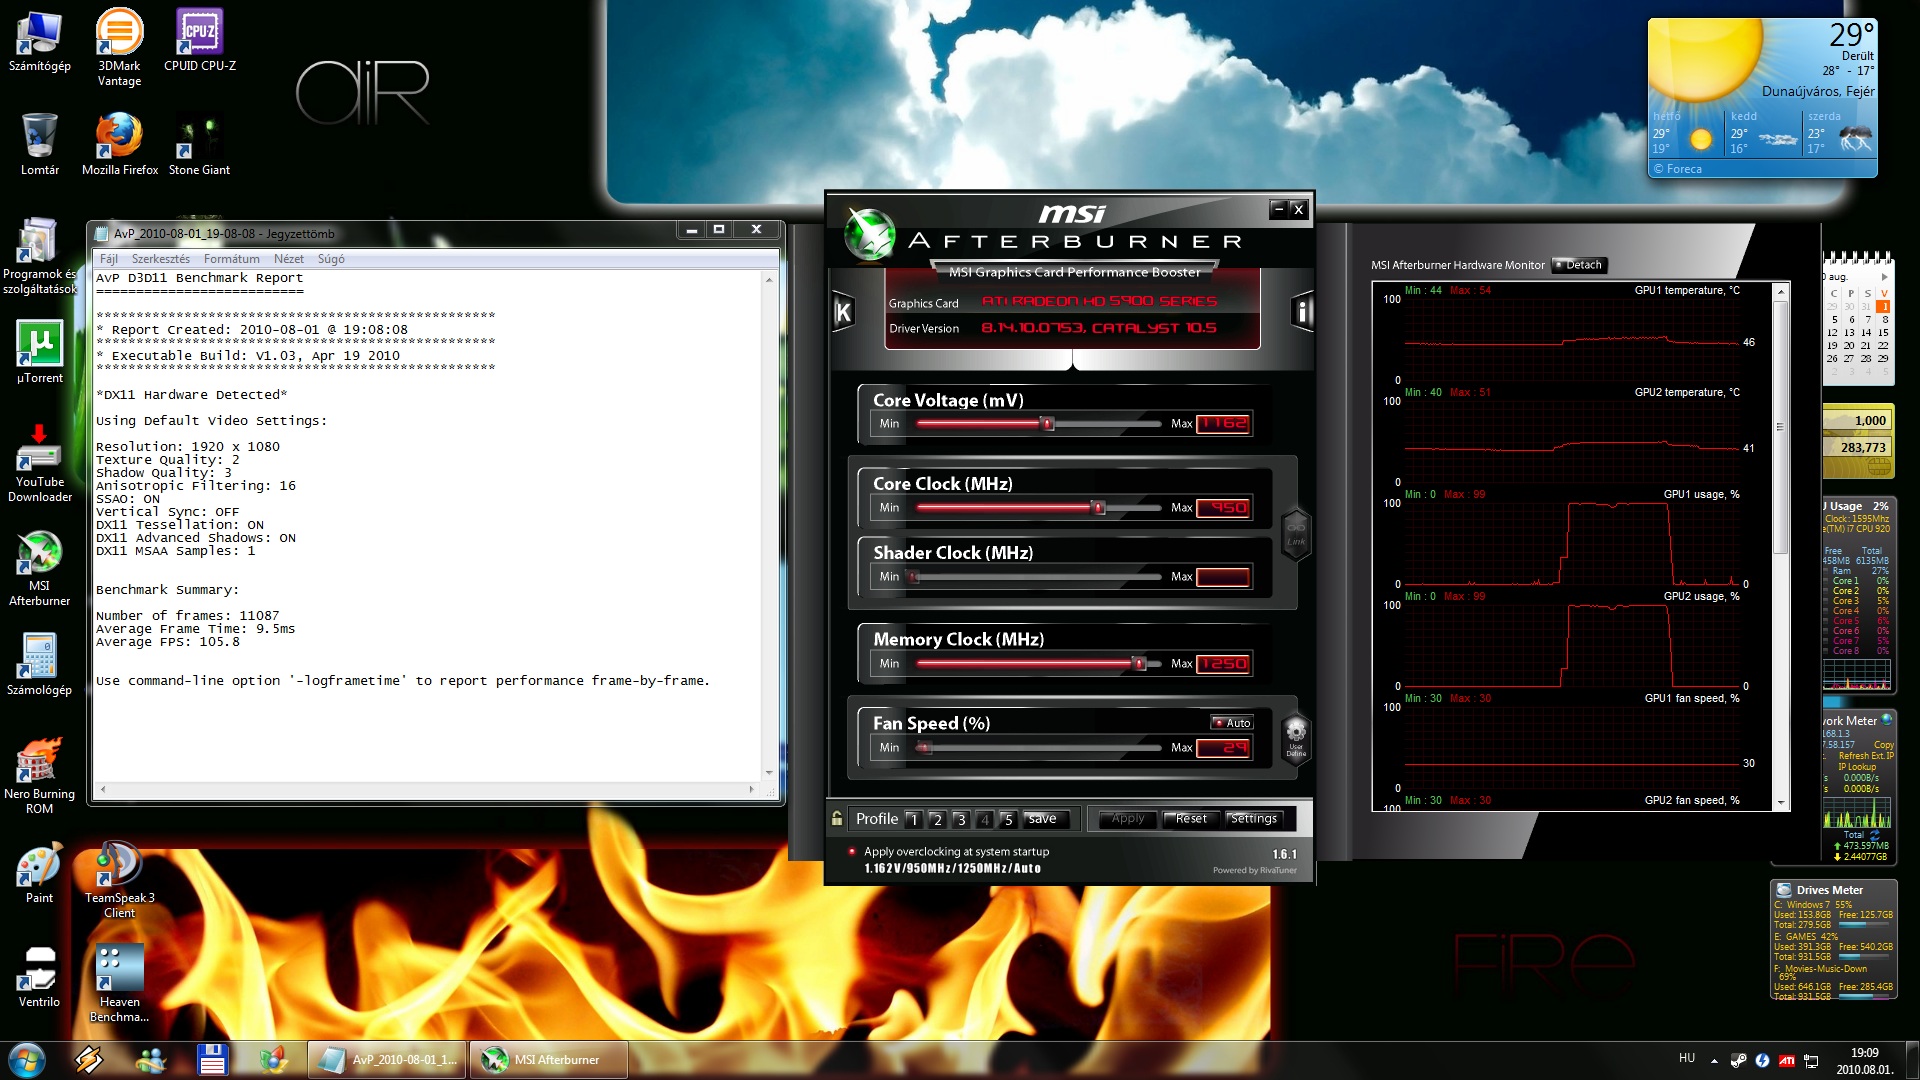The height and width of the screenshot is (1080, 1920).
Task: Adjust the Core Voltage slider handle
Action: pos(1047,424)
